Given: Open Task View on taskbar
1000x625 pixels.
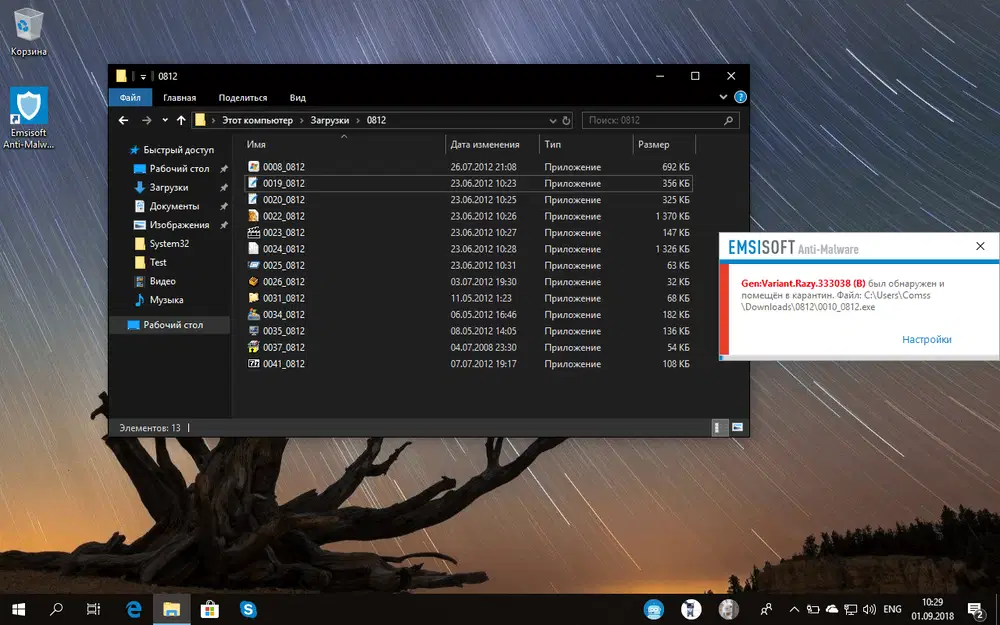Looking at the screenshot, I should coord(93,610).
